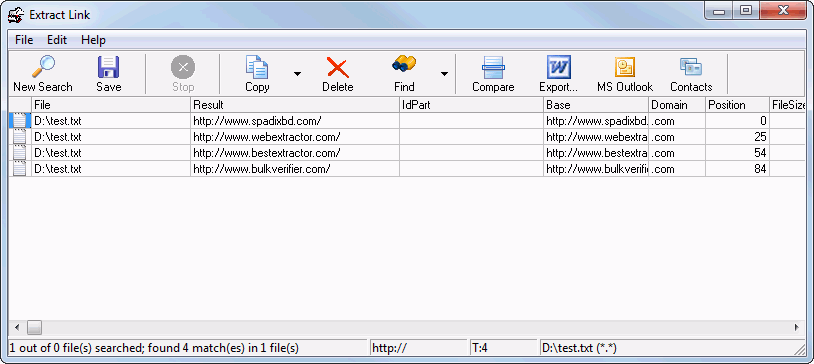Click the Save floppy disk icon
This screenshot has width=814, height=364.
[x=108, y=73]
